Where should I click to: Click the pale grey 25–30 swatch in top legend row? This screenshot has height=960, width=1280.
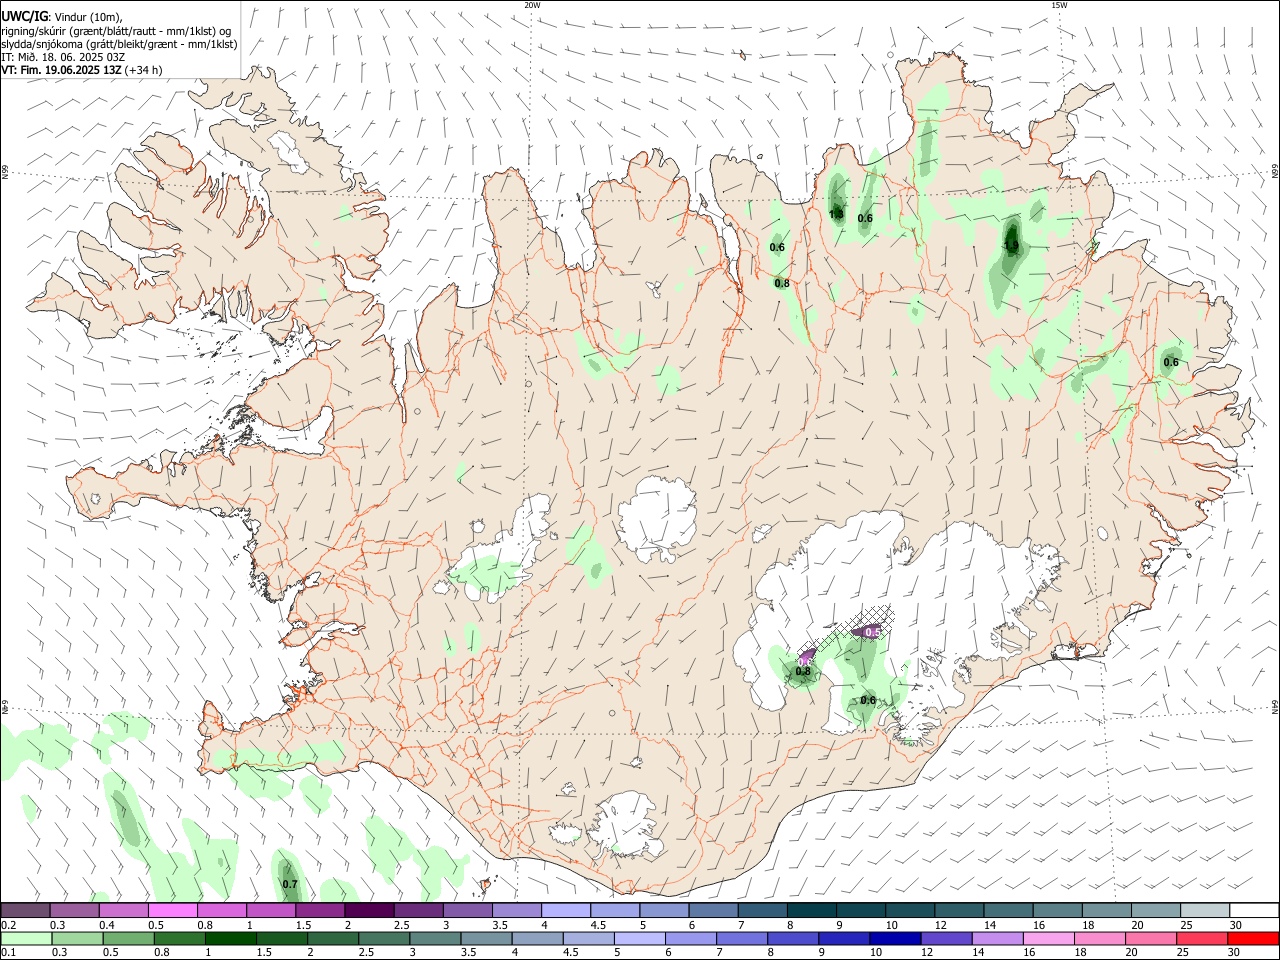[x=1205, y=910]
